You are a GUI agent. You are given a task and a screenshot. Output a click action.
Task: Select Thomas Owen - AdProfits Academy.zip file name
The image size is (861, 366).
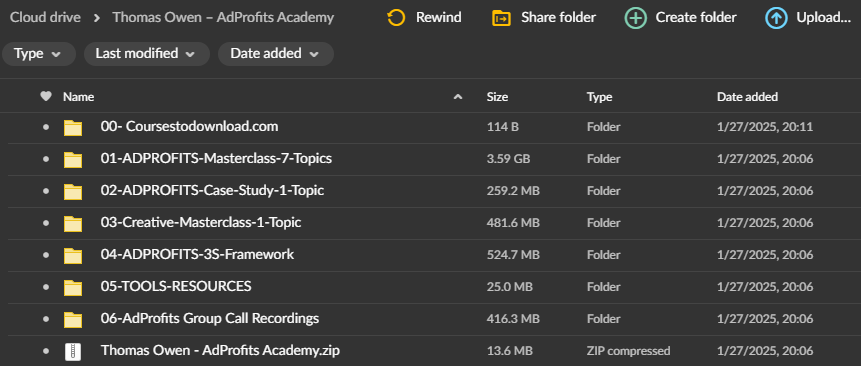point(220,350)
